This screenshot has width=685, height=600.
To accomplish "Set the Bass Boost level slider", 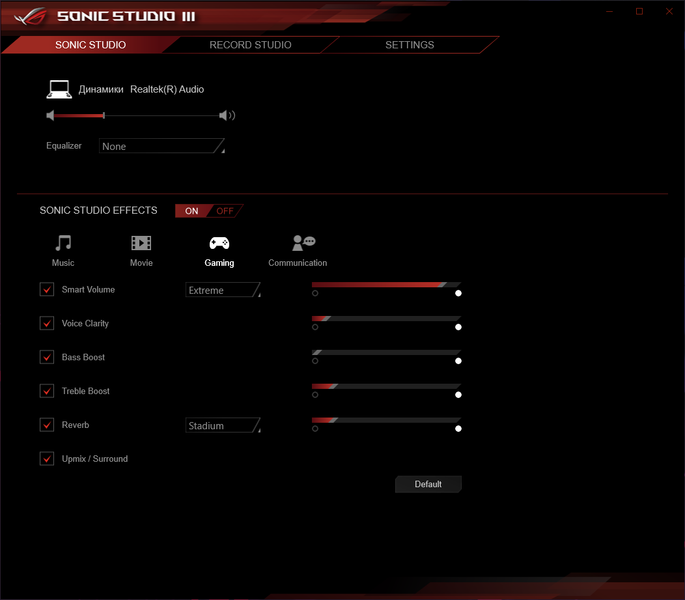I will (x=386, y=352).
